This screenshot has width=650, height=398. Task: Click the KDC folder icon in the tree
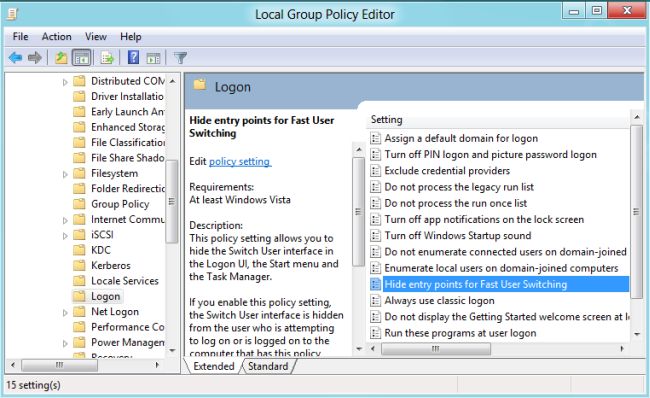pos(79,250)
